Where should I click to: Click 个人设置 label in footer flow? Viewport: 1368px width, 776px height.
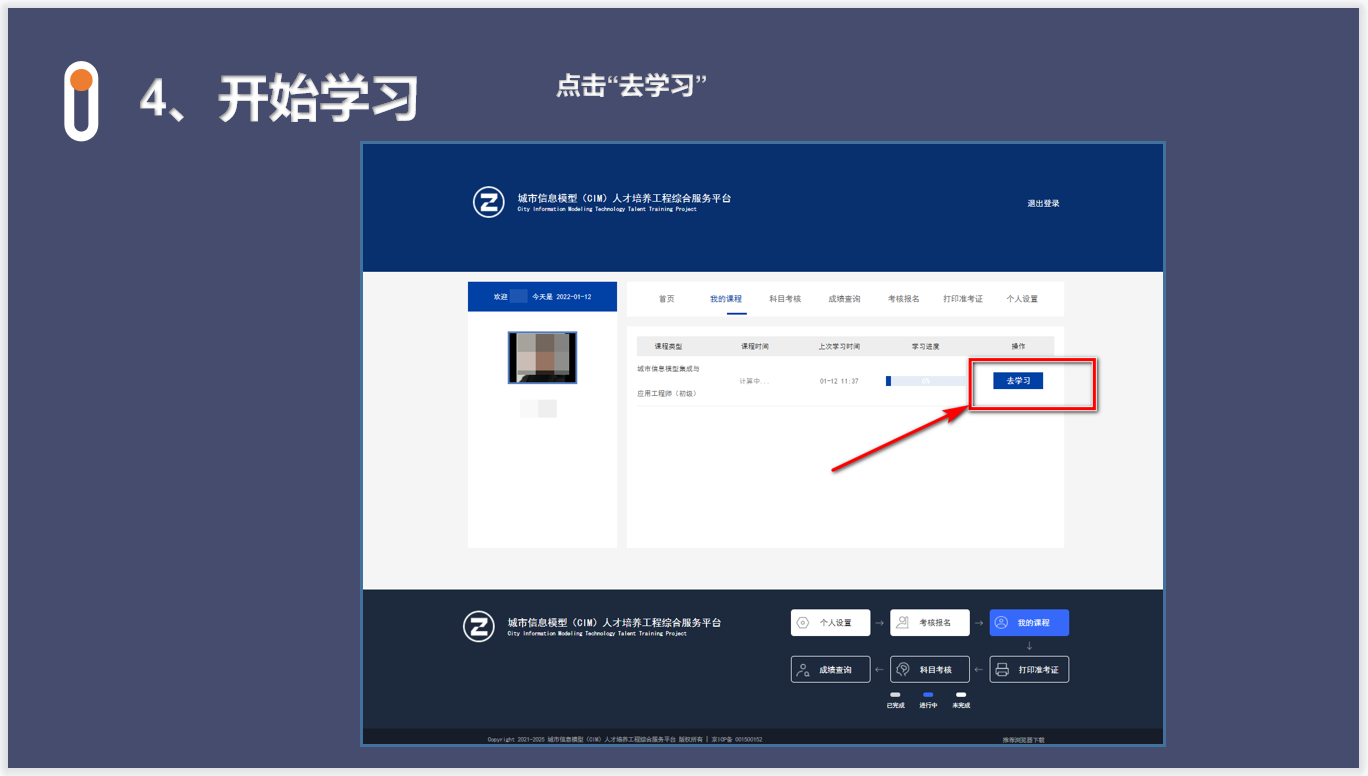[836, 623]
